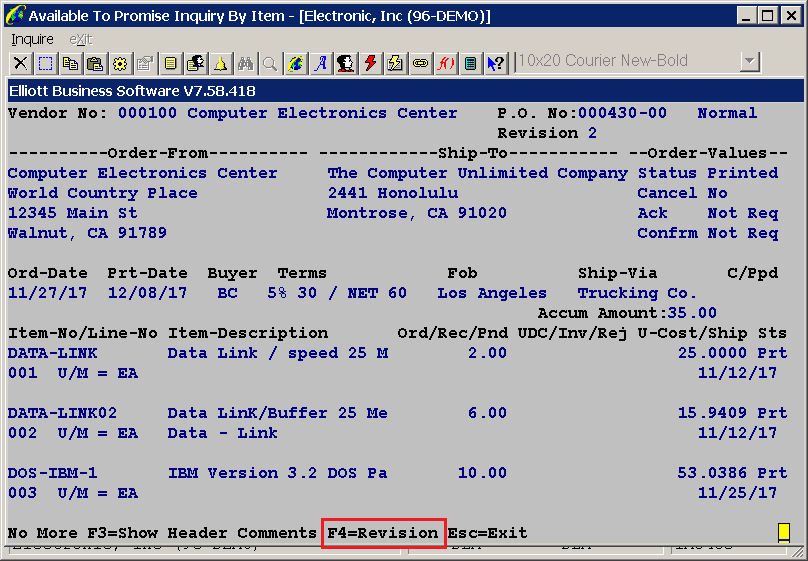Click terms 5% 30 / NET 60
Viewport: 808px width, 561px height.
[x=337, y=293]
